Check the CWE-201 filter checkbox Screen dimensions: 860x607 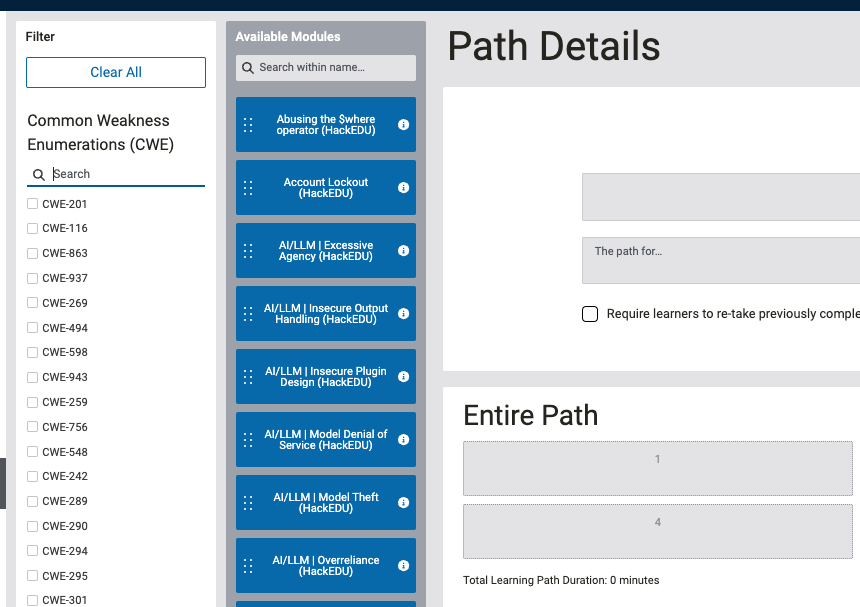point(32,203)
